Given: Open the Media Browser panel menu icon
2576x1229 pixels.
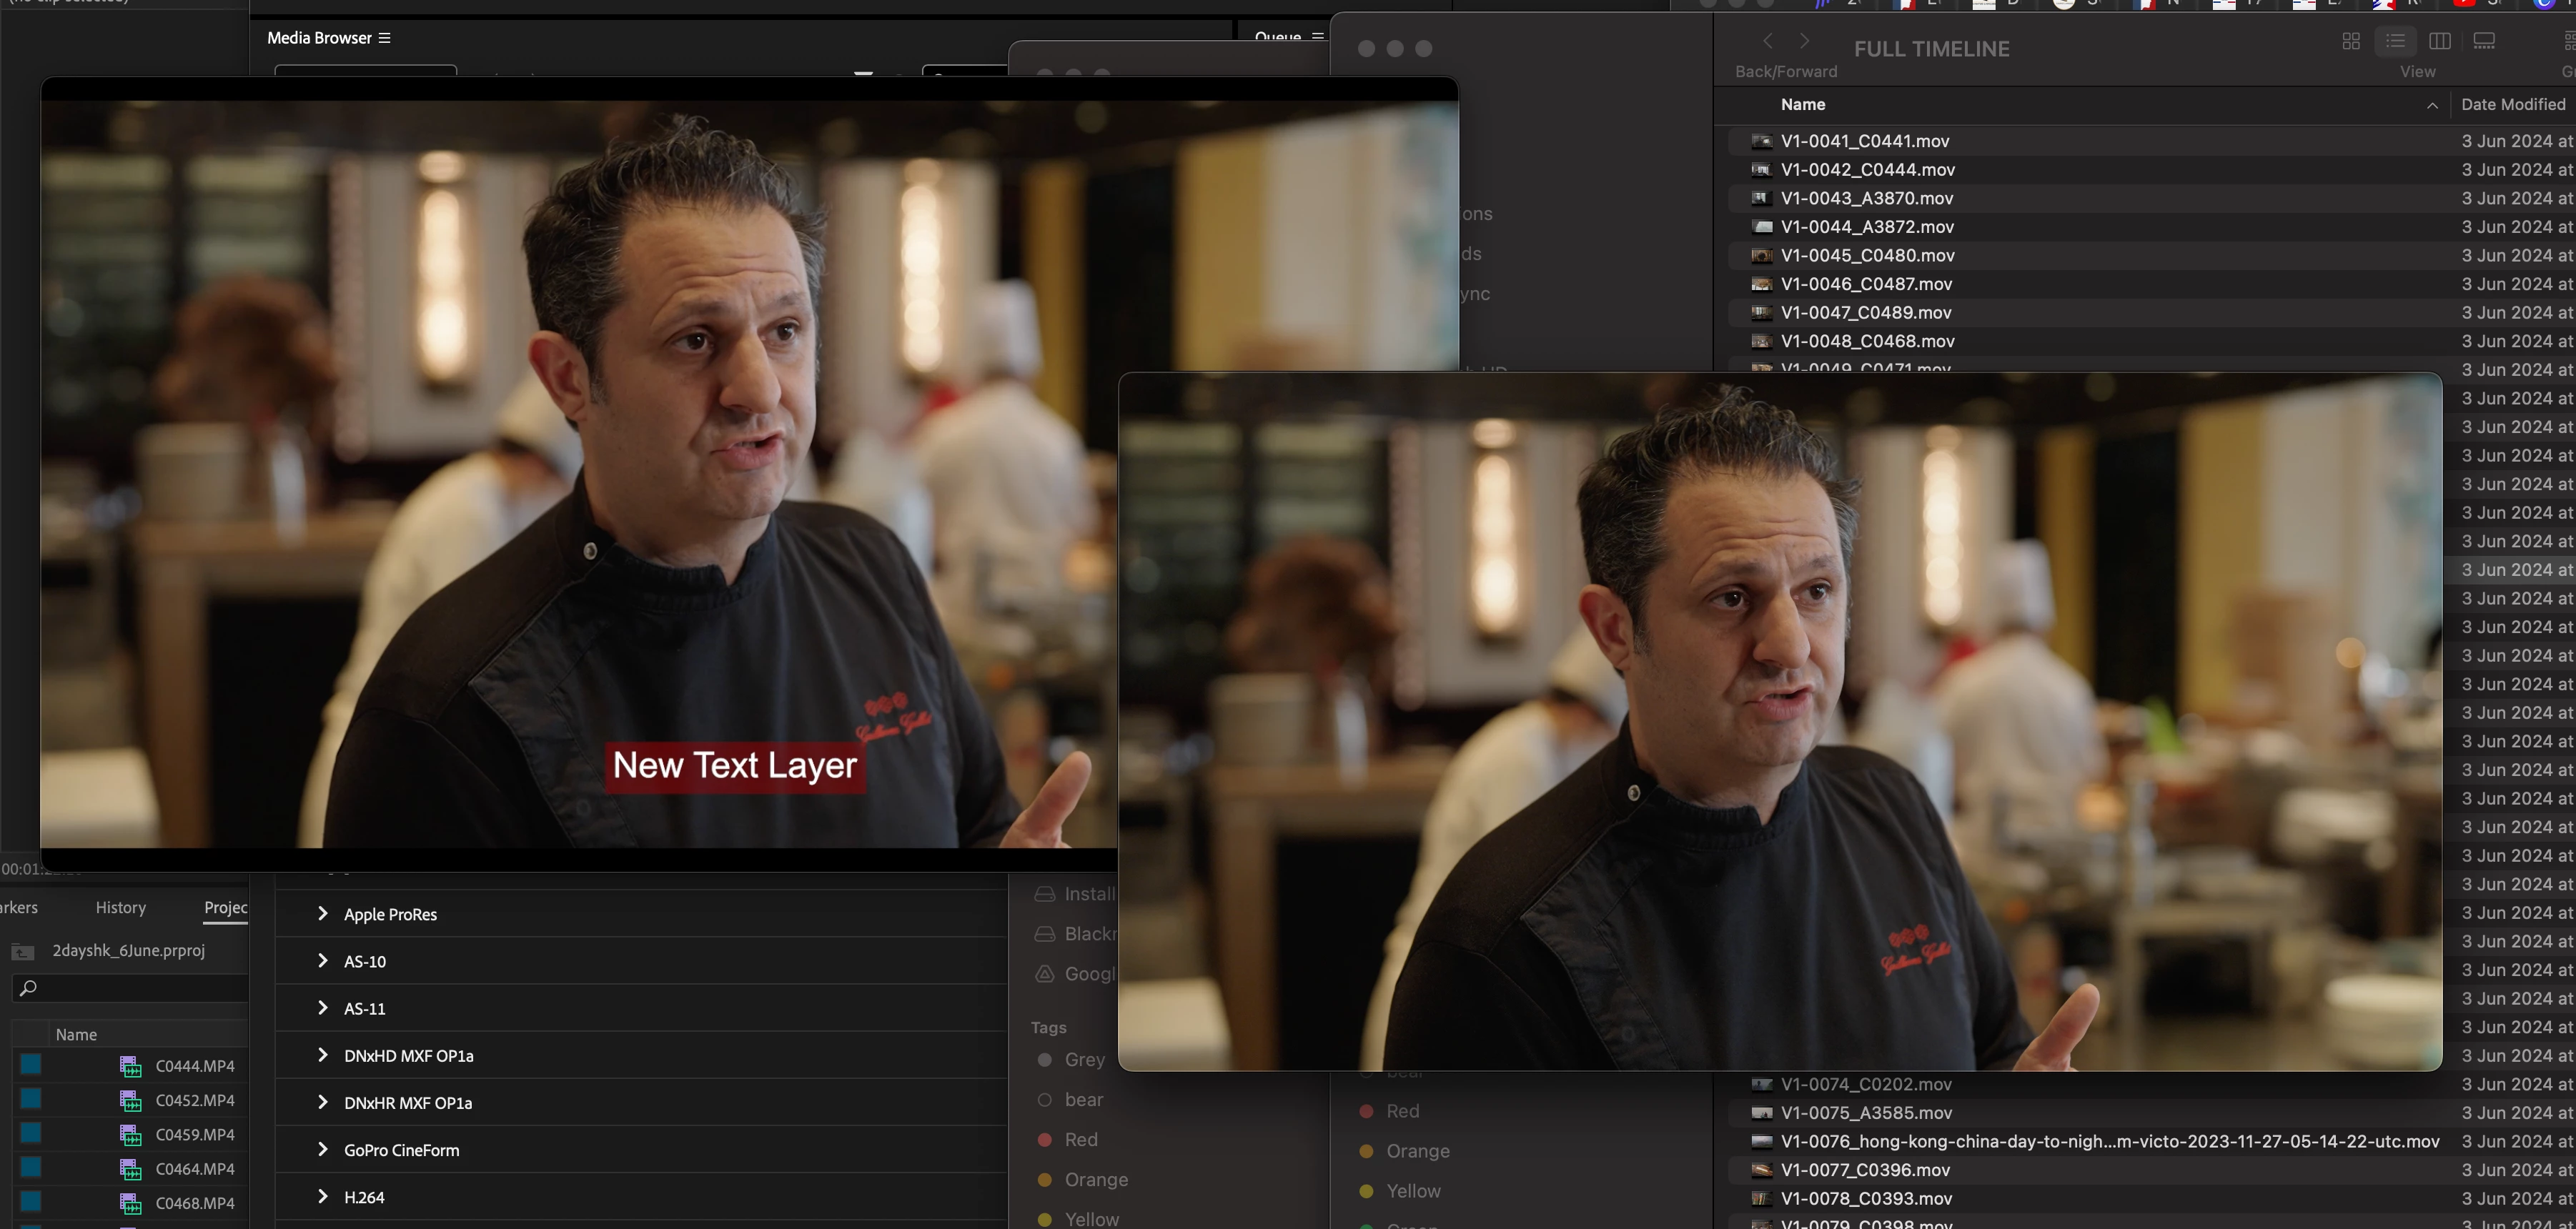Looking at the screenshot, I should 384,38.
